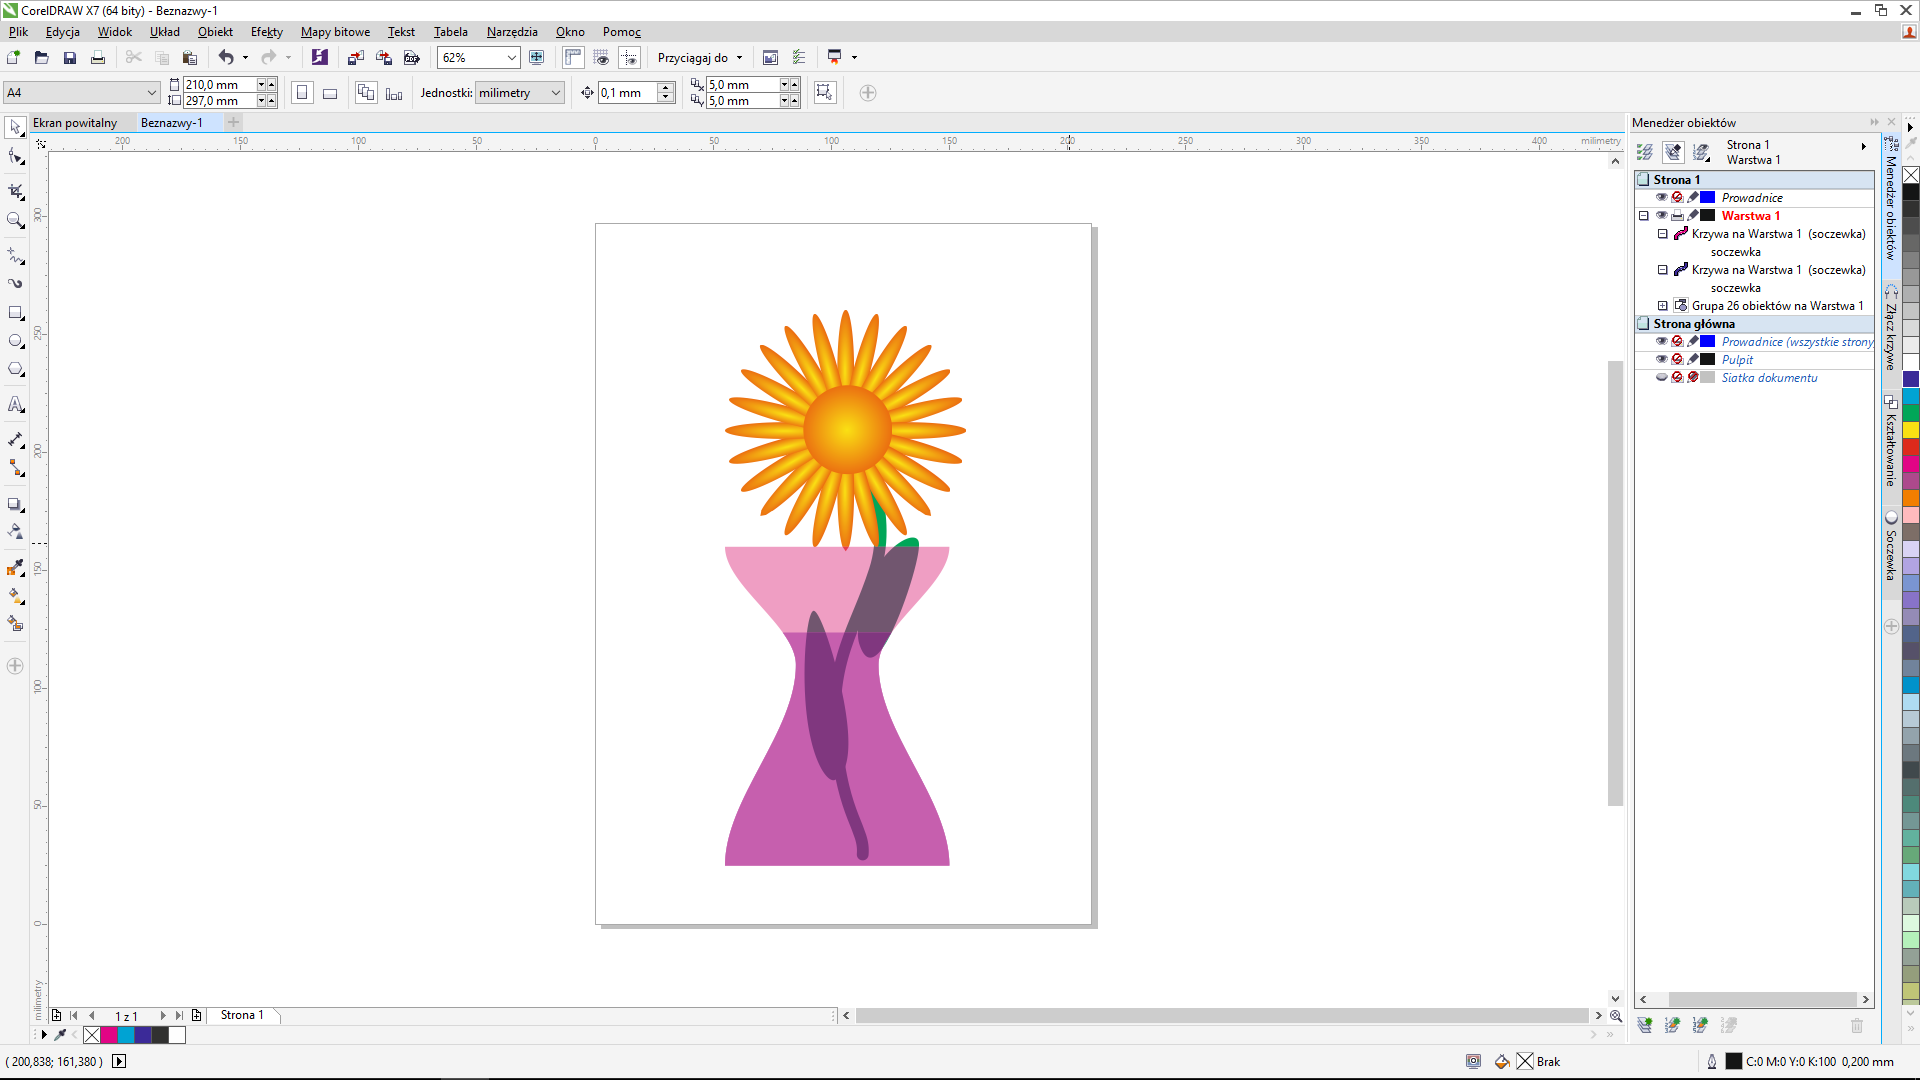Toggle visibility of Siatka dokumentu layer

point(1661,377)
